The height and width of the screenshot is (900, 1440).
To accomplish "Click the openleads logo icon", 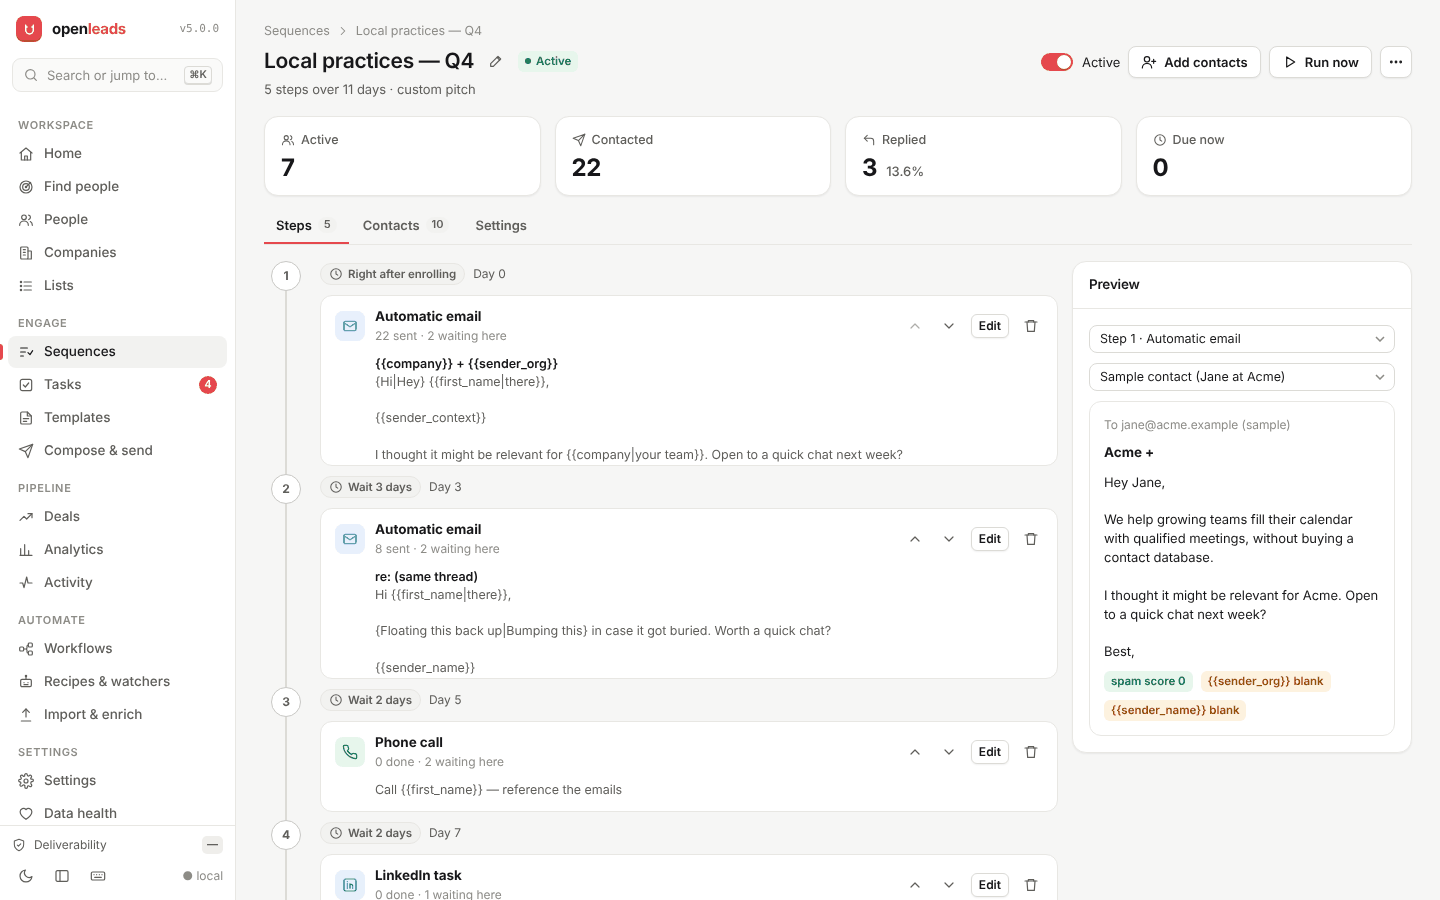I will tap(29, 29).
